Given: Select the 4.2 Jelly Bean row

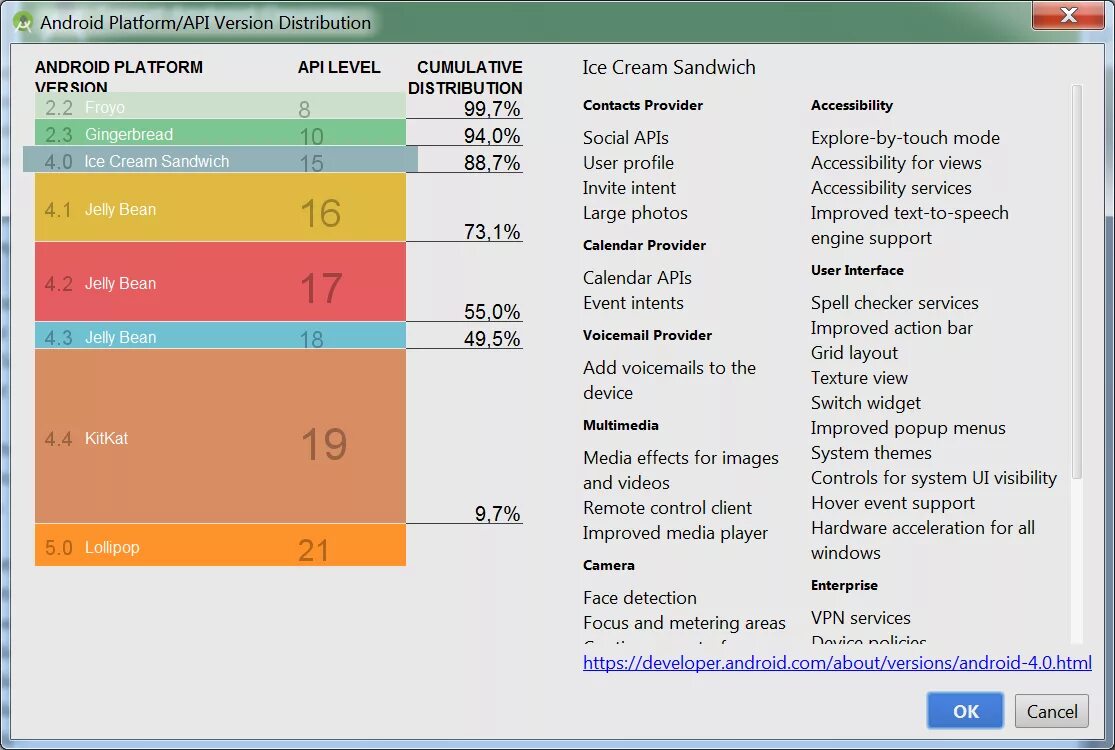Looking at the screenshot, I should tap(220, 282).
